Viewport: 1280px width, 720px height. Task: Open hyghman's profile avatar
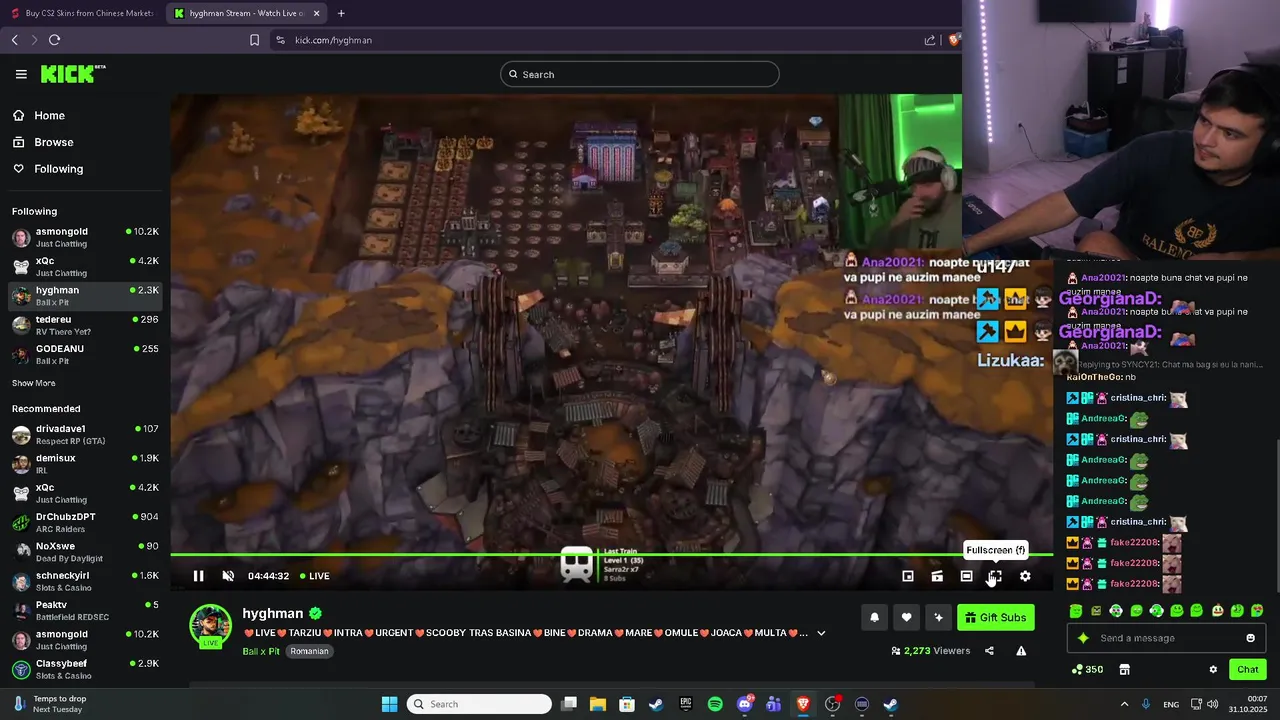[210, 625]
